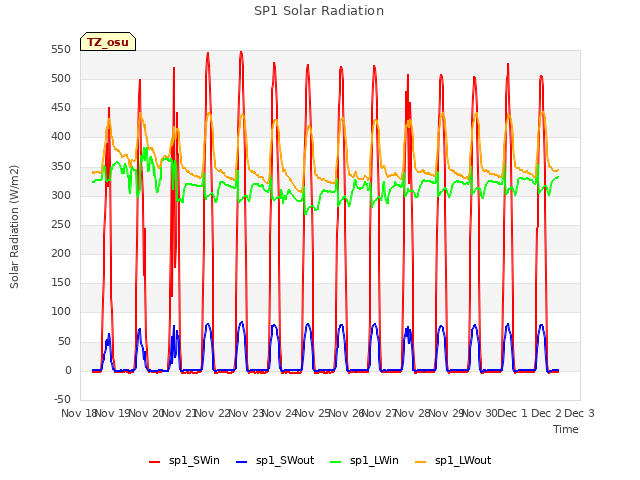Click the Nov 23 x-axis date label
640x480 pixels.
click(246, 413)
